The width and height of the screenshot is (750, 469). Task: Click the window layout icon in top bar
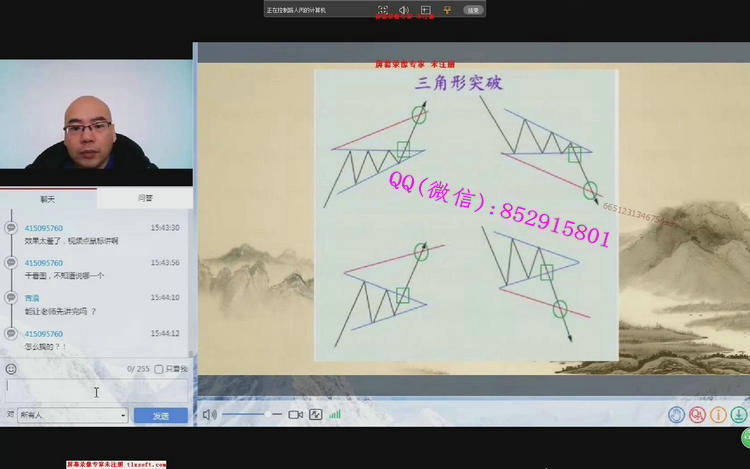tap(425, 10)
